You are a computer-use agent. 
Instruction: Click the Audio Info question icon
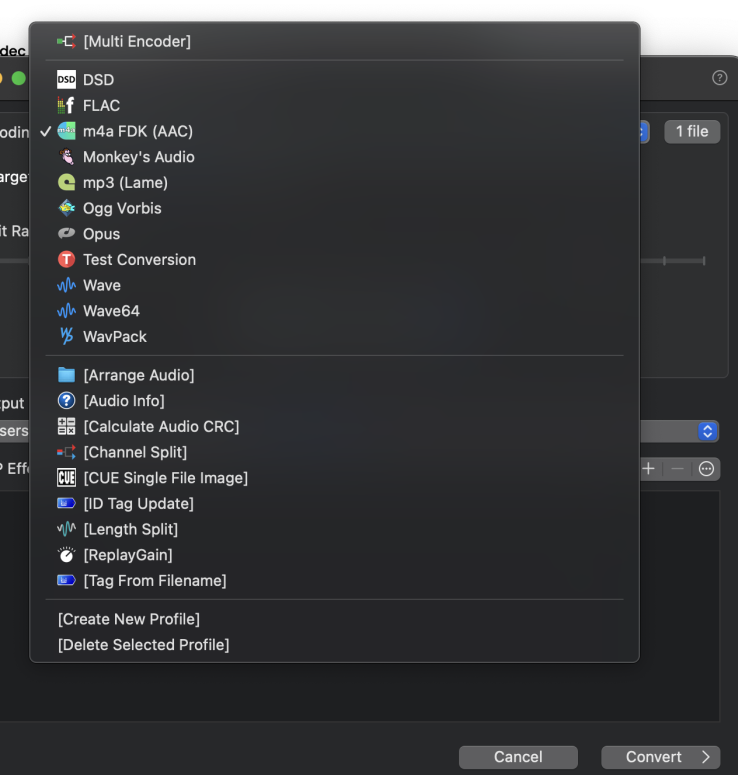(66, 401)
